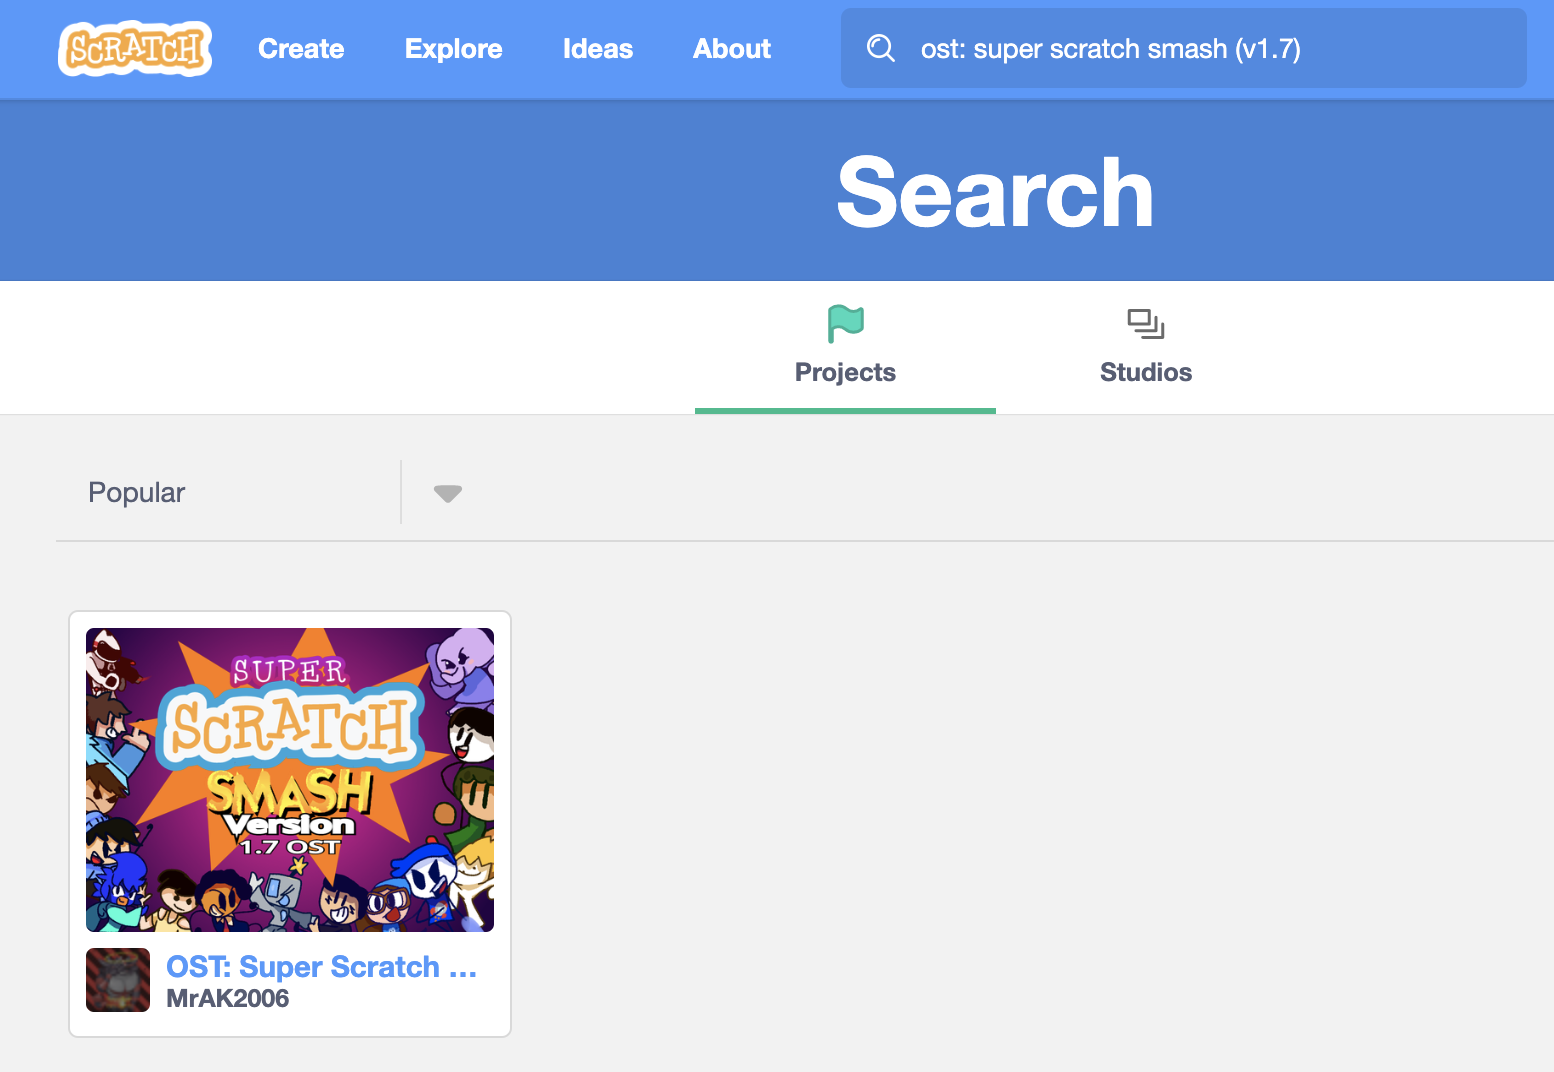Viewport: 1554px width, 1072px height.
Task: Open the Create menu item
Action: 301,49
